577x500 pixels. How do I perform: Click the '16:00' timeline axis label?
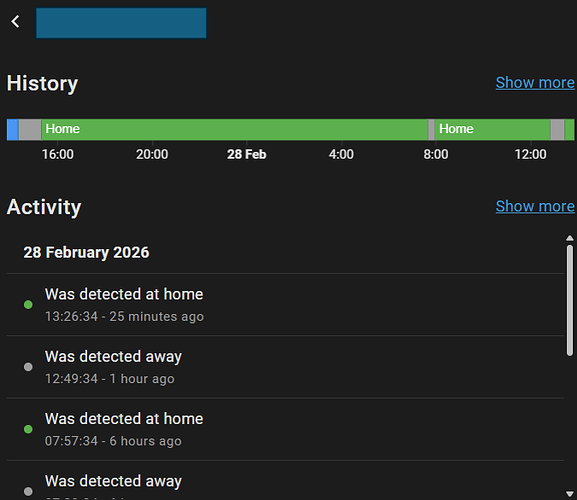pyautogui.click(x=57, y=154)
